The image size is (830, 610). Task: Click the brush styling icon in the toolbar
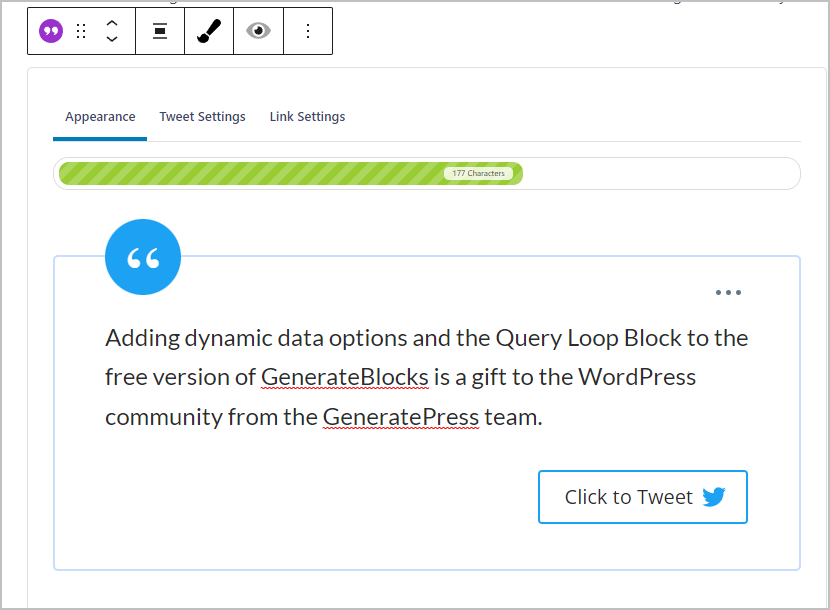(x=209, y=30)
